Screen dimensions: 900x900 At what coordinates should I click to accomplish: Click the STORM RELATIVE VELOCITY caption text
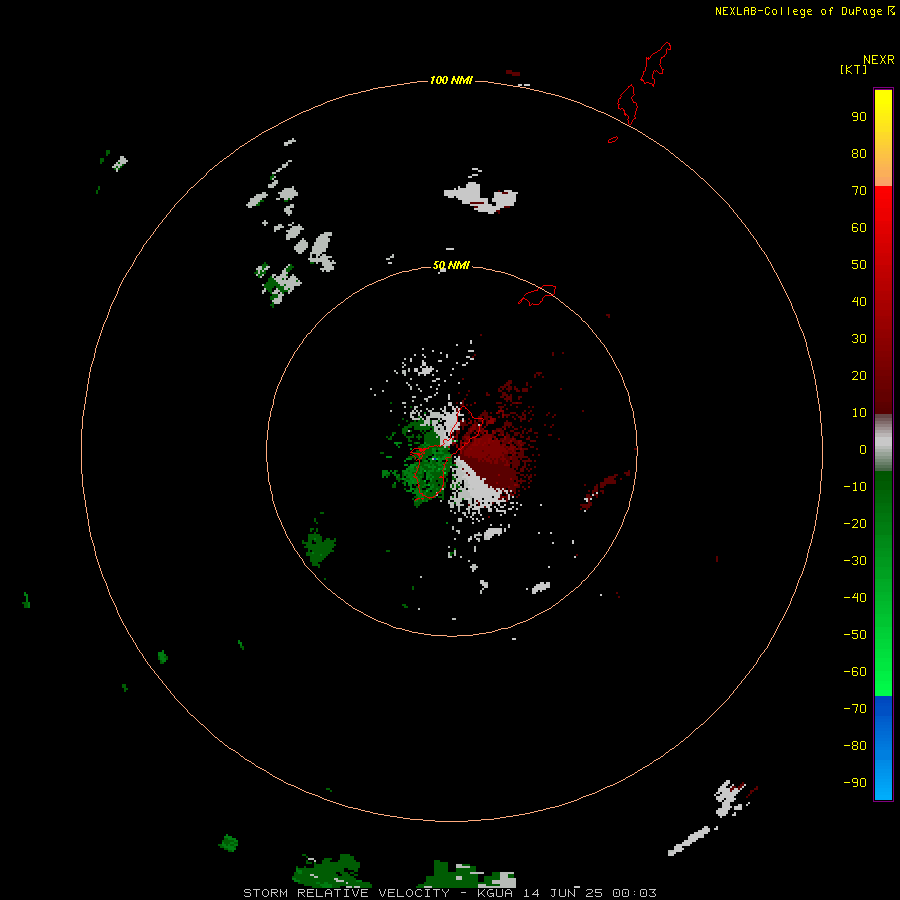point(346,893)
